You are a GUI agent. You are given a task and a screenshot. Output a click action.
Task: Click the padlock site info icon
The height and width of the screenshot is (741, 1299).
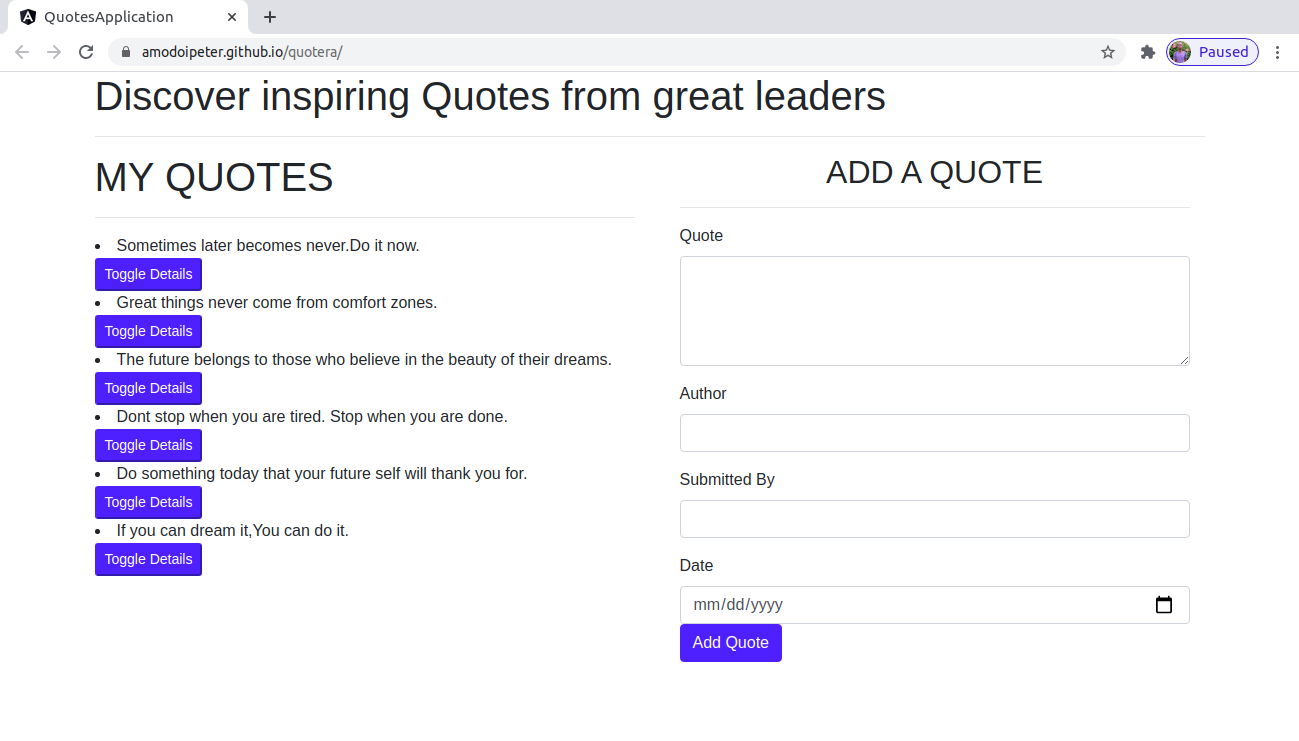[126, 52]
